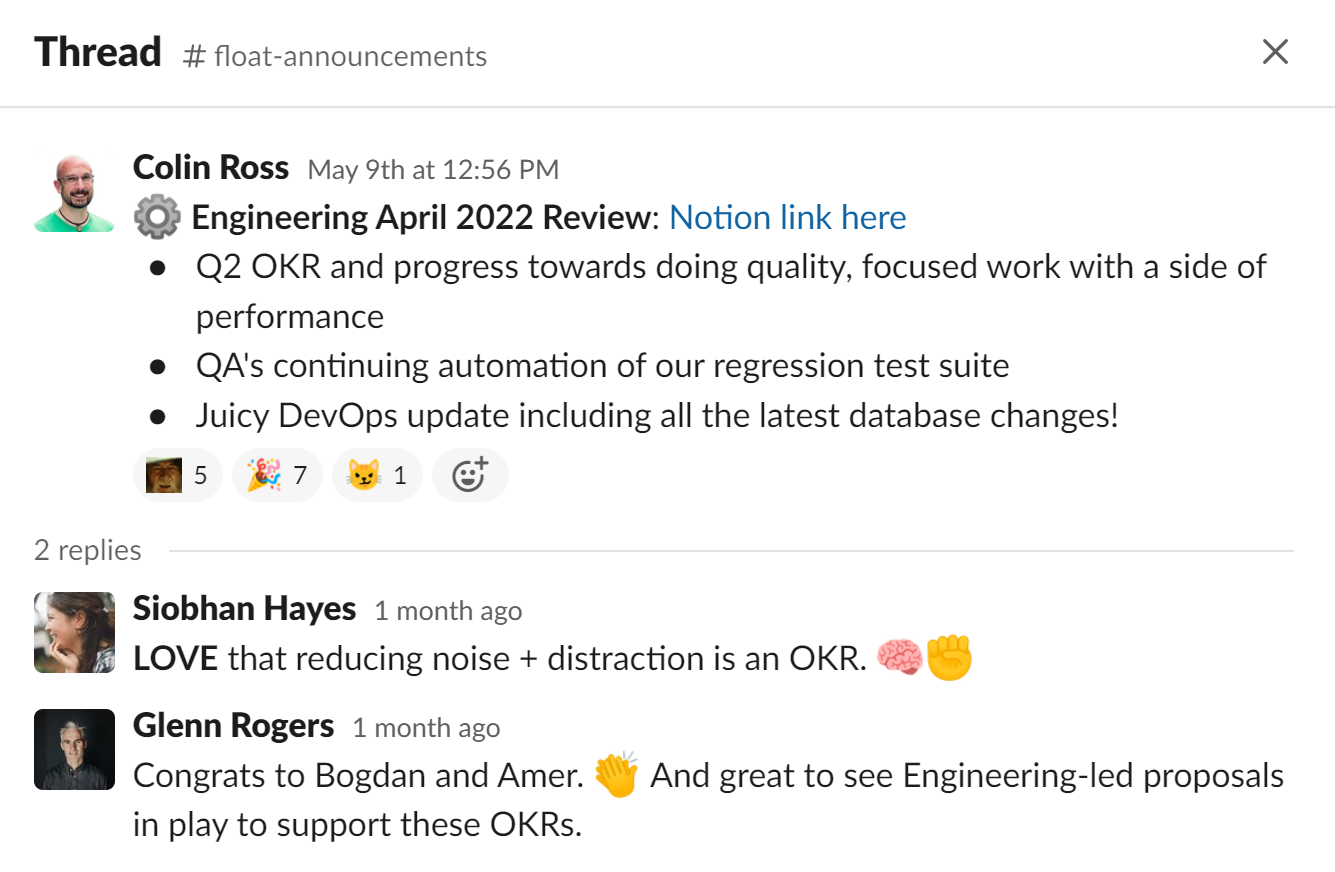This screenshot has width=1335, height=872.
Task: Click Siobhan Hayes's avatar picture
Action: (74, 632)
